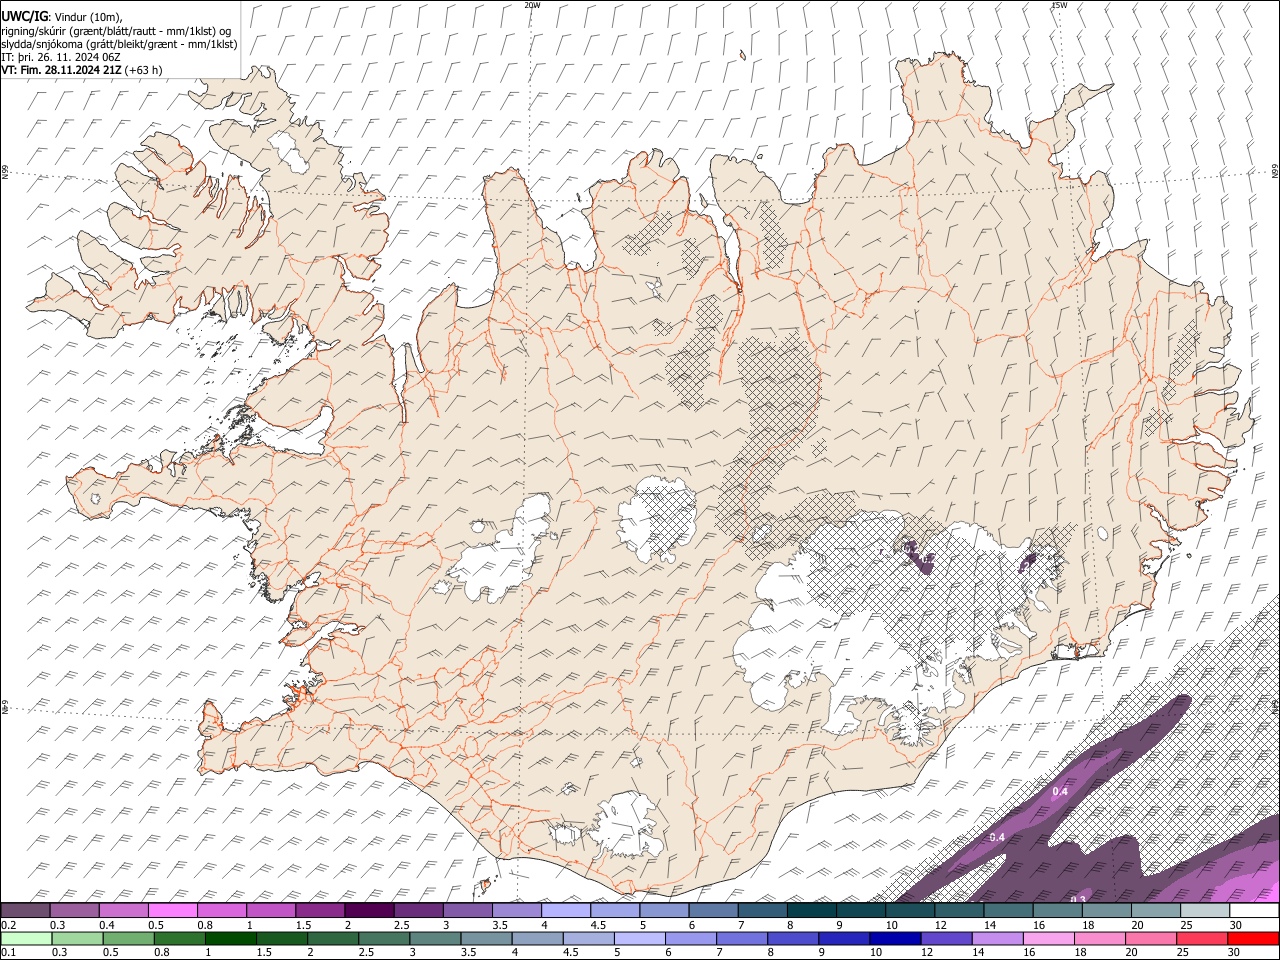Pick the upper legend swatch between 8 and 9
The width and height of the screenshot is (1280, 960).
(x=812, y=911)
